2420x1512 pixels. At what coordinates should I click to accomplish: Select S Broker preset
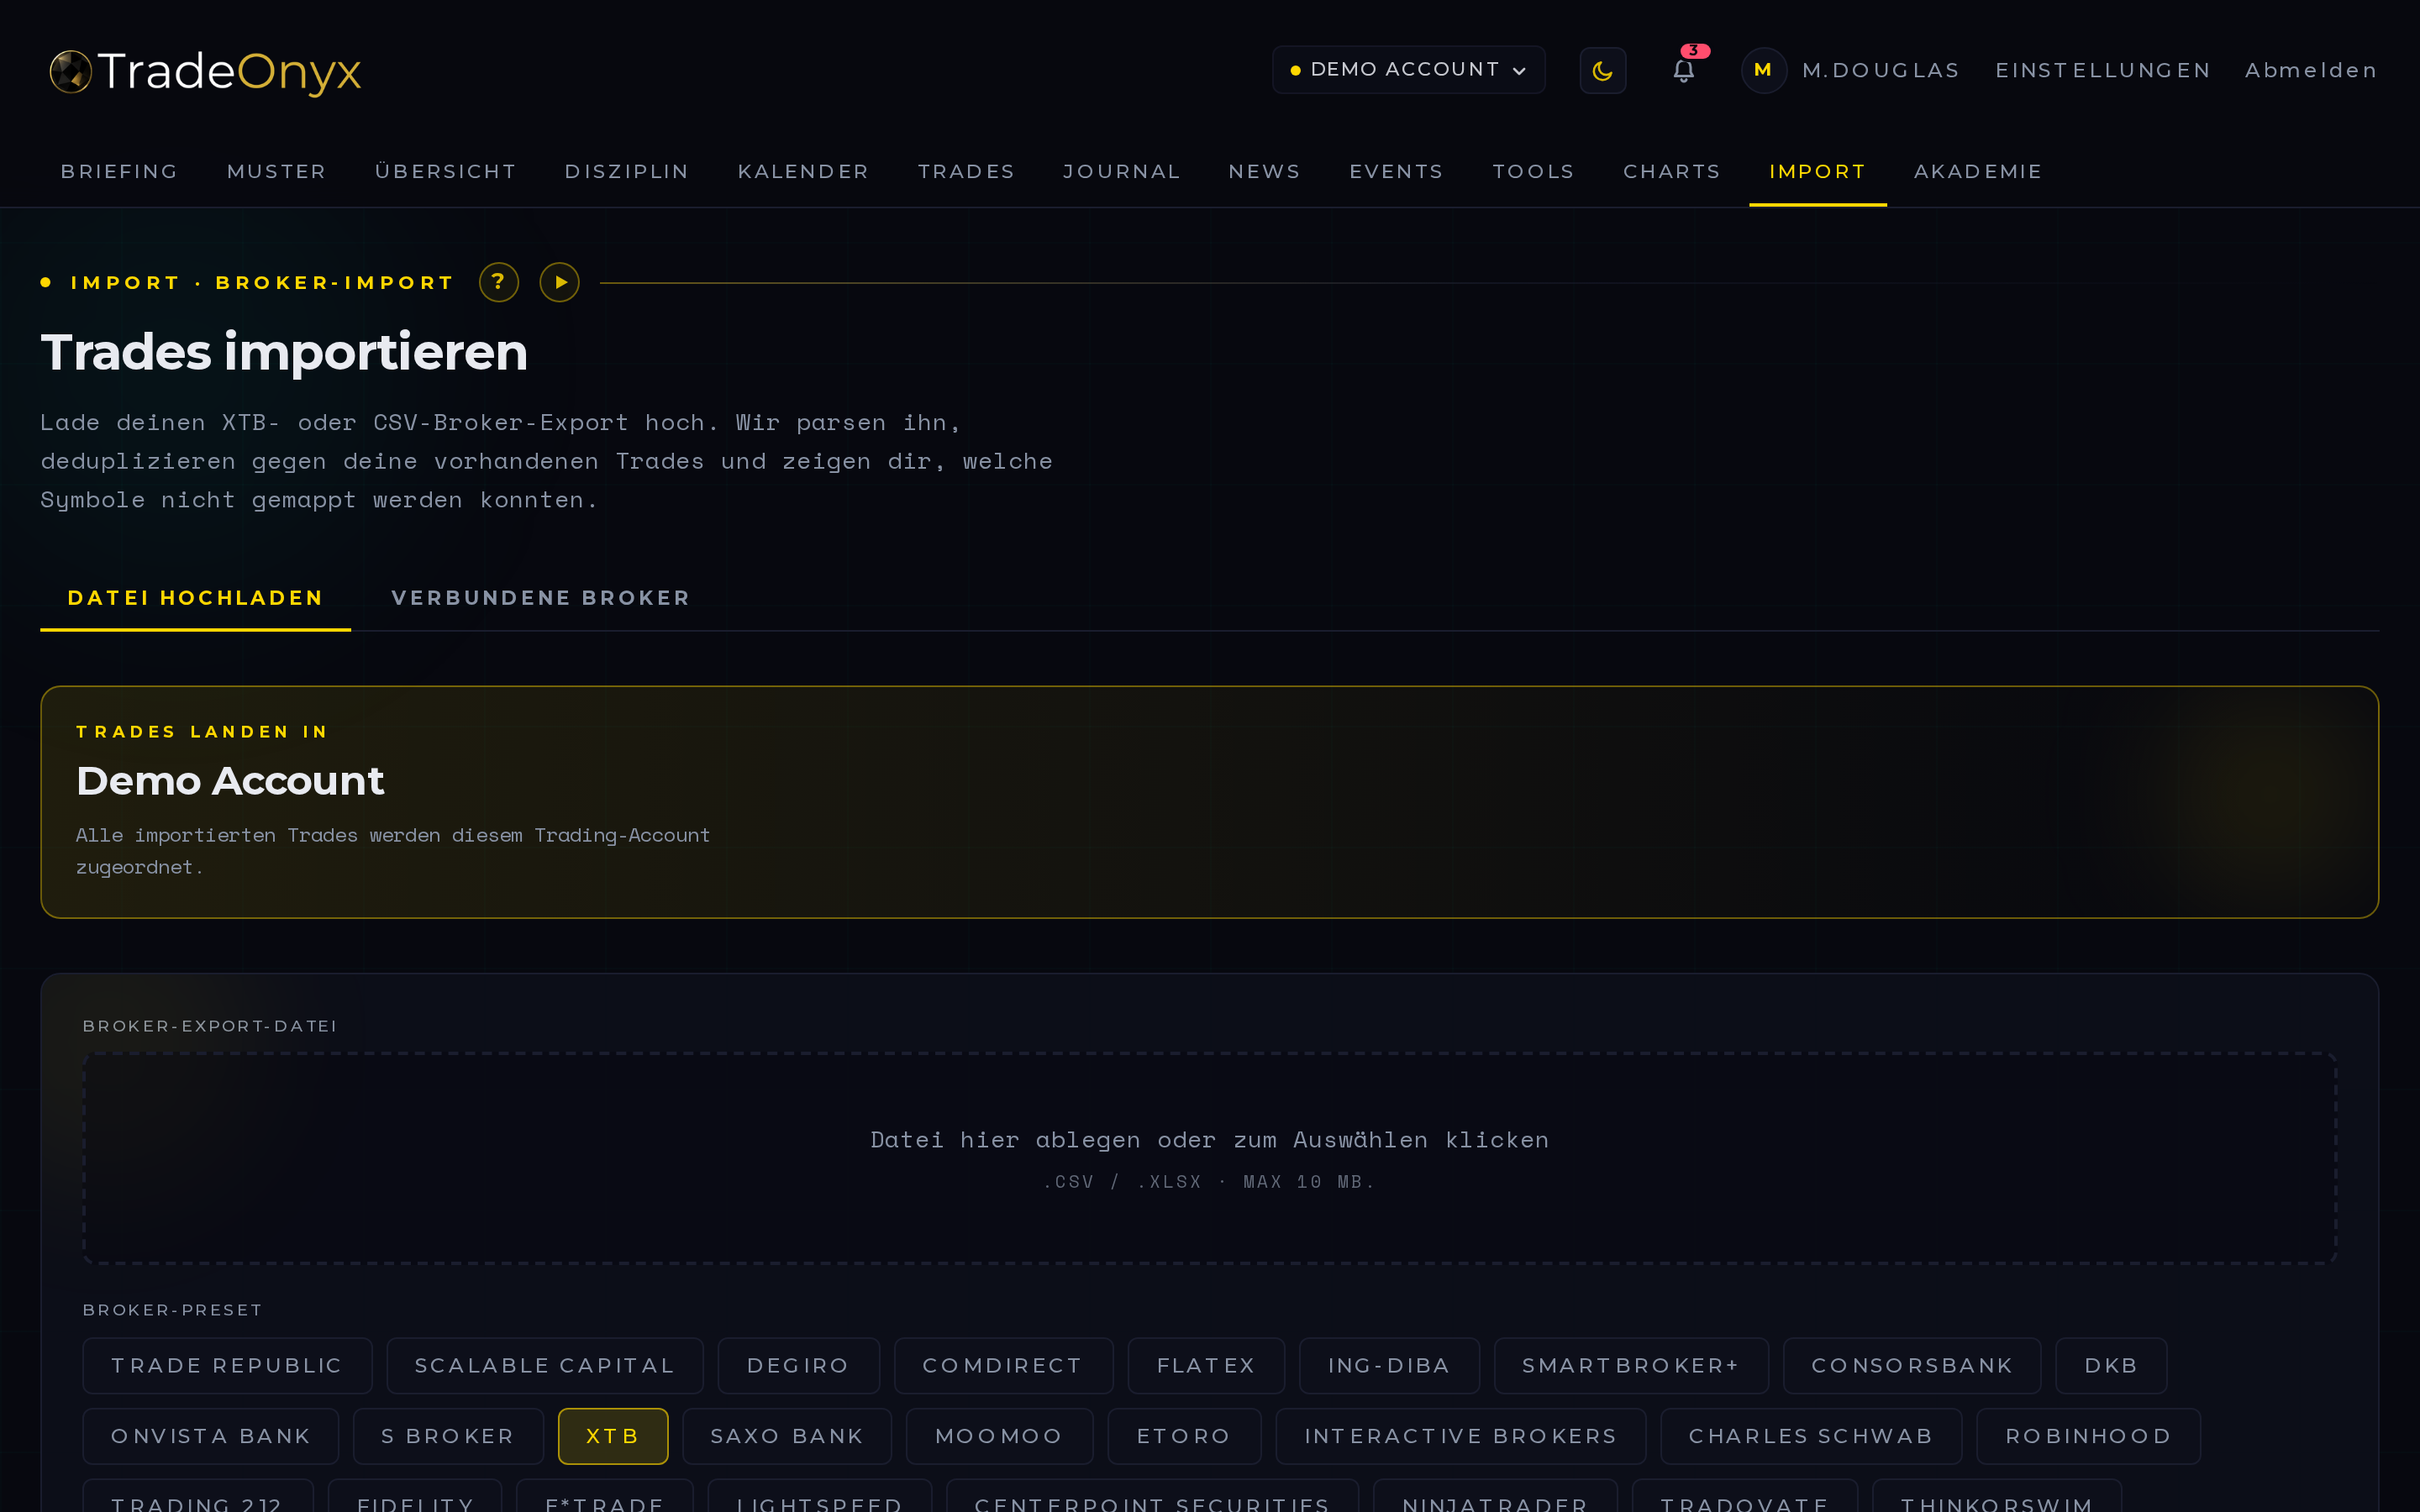pos(448,1436)
